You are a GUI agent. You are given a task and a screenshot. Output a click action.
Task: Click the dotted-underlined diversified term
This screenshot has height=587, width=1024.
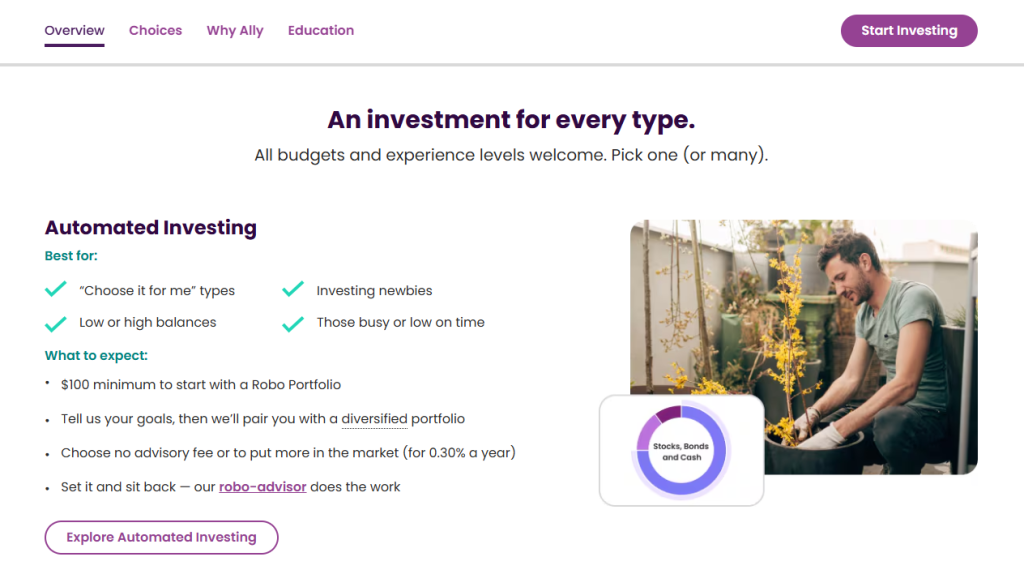[x=374, y=419]
